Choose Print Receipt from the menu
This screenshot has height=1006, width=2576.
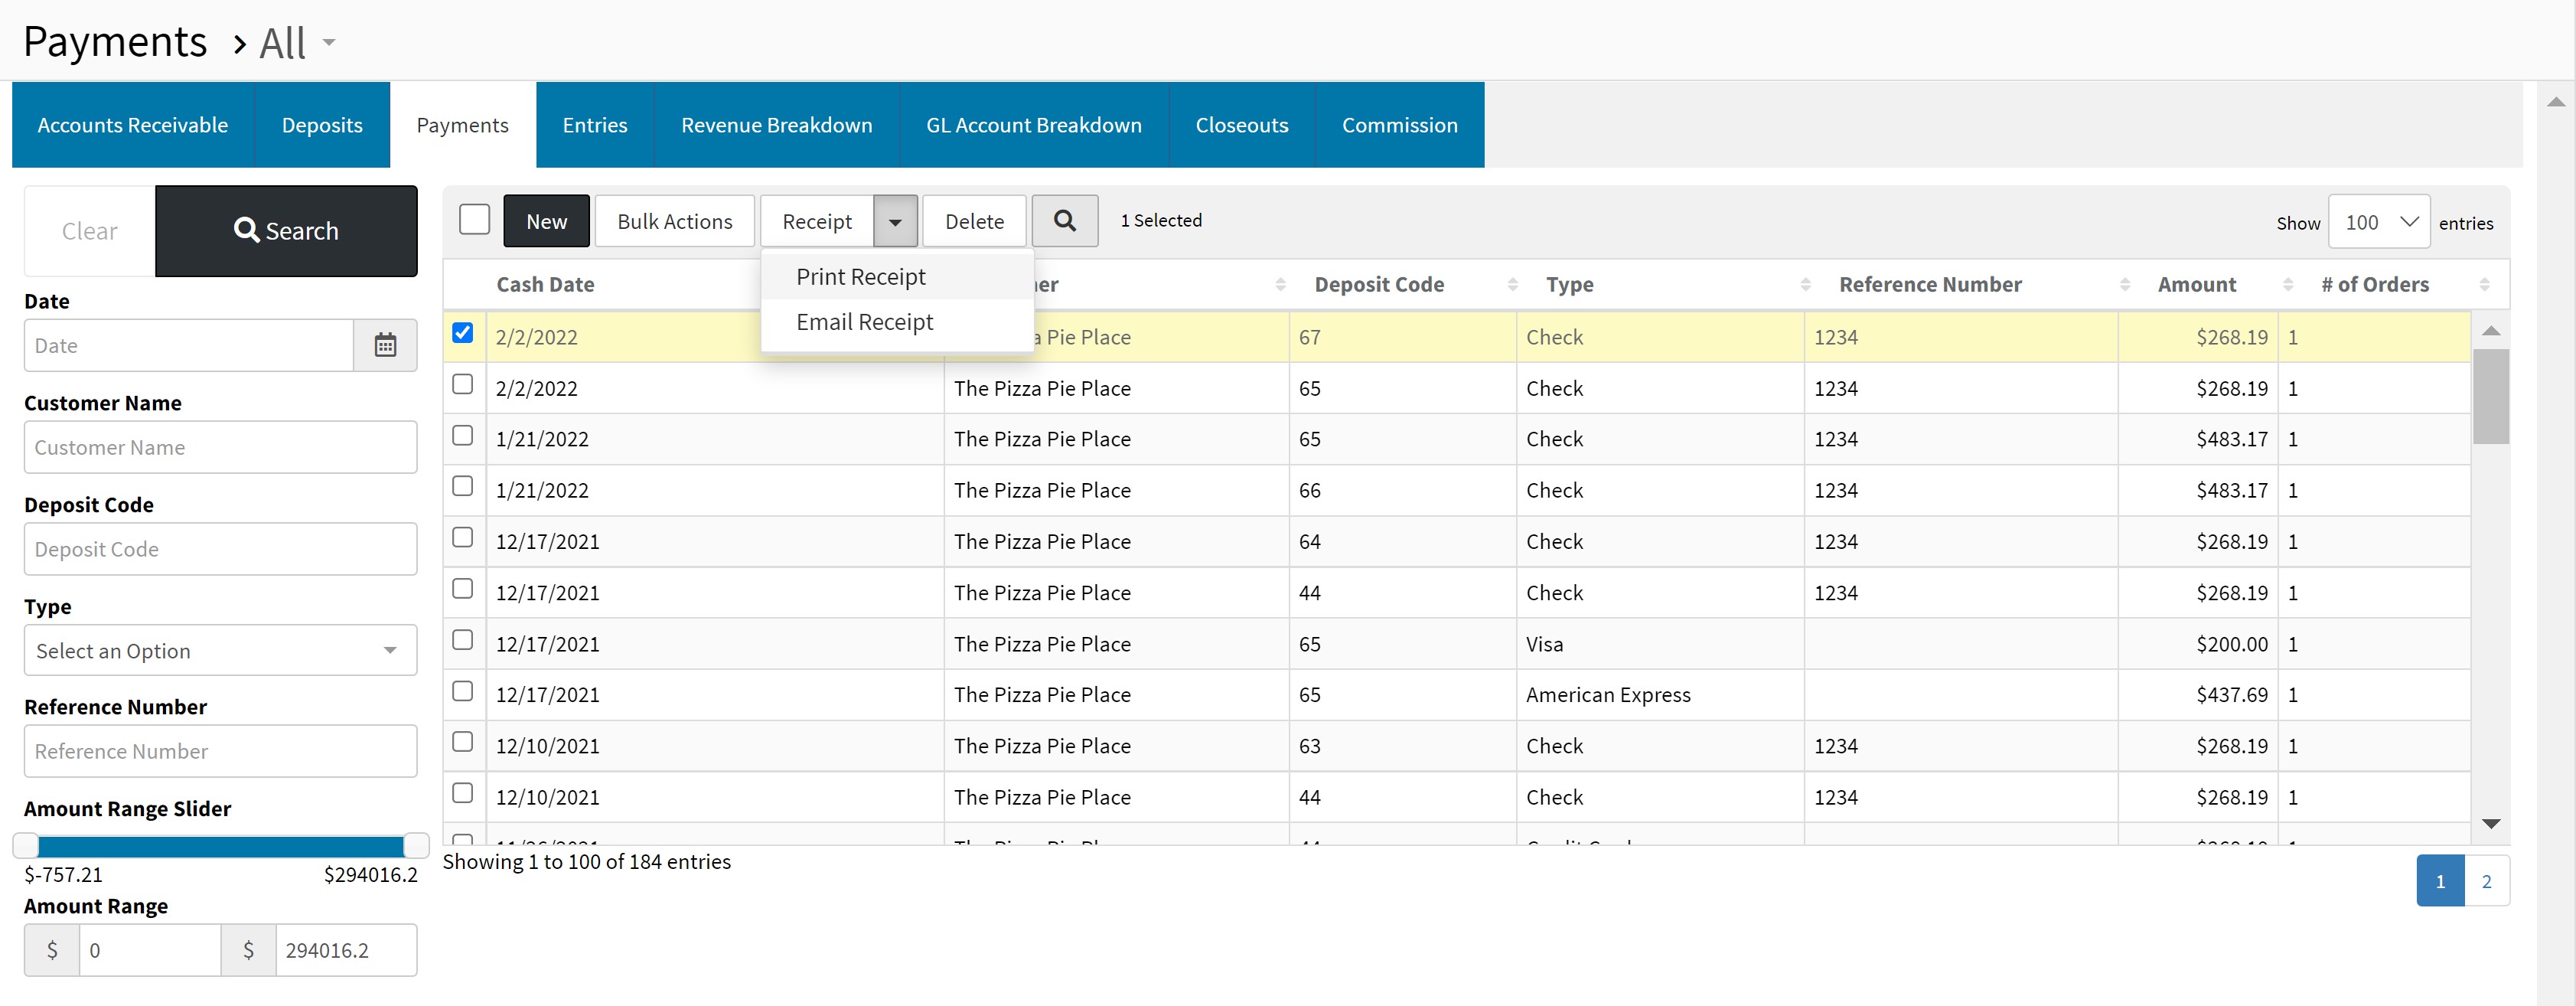pos(861,277)
